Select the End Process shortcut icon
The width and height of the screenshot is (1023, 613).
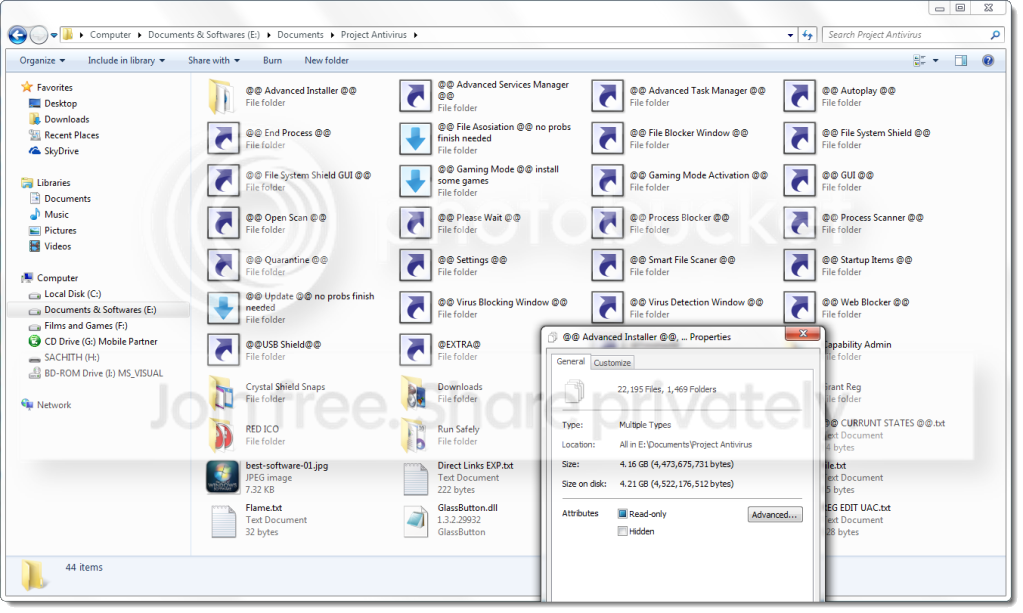[x=223, y=138]
